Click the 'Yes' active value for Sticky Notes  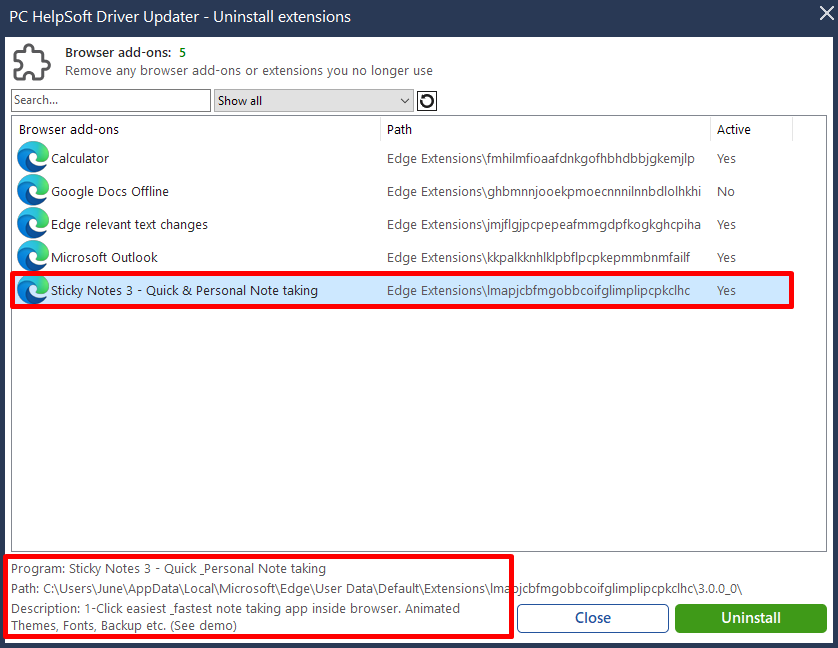(726, 291)
